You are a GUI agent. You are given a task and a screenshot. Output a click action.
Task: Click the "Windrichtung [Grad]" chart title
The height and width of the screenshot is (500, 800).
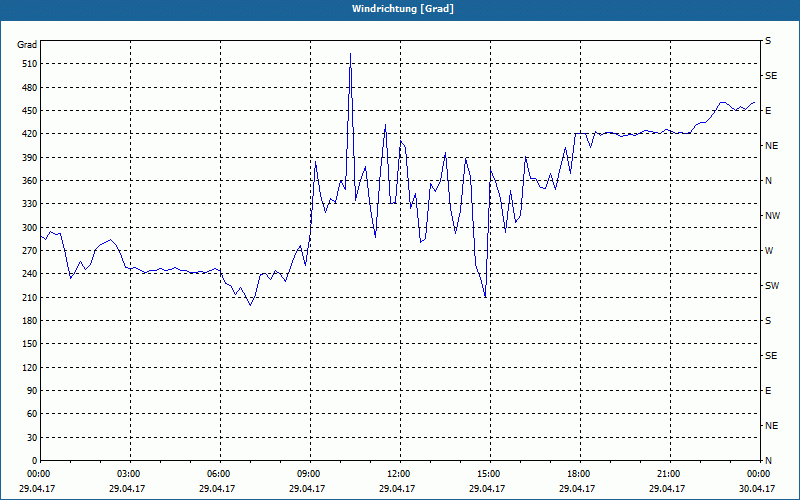403,9
